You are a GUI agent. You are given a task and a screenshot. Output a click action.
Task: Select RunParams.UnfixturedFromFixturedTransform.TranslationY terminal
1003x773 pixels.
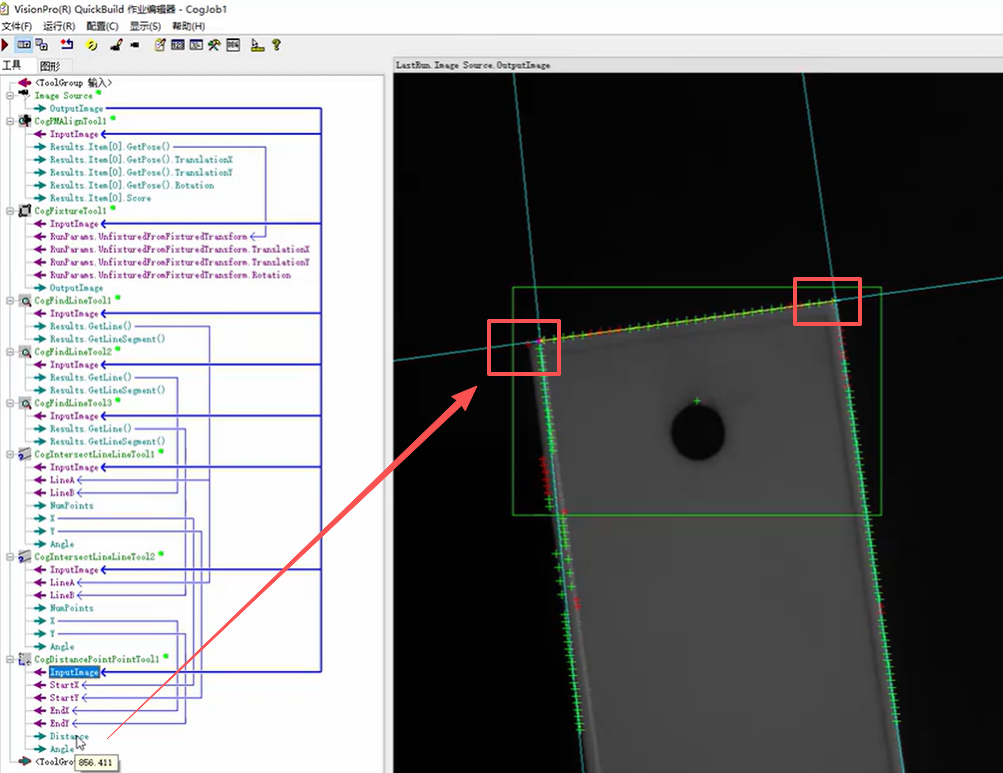tap(180, 262)
